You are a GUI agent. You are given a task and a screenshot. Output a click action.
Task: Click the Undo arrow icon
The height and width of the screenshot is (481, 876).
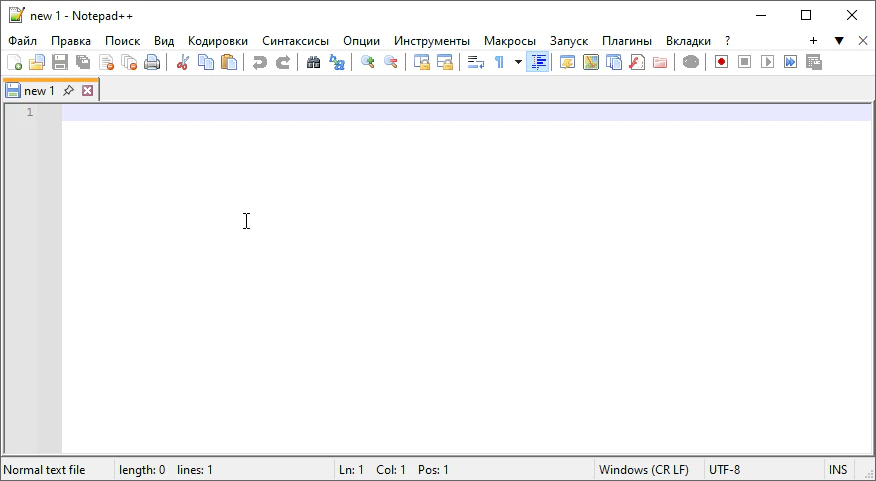[260, 62]
